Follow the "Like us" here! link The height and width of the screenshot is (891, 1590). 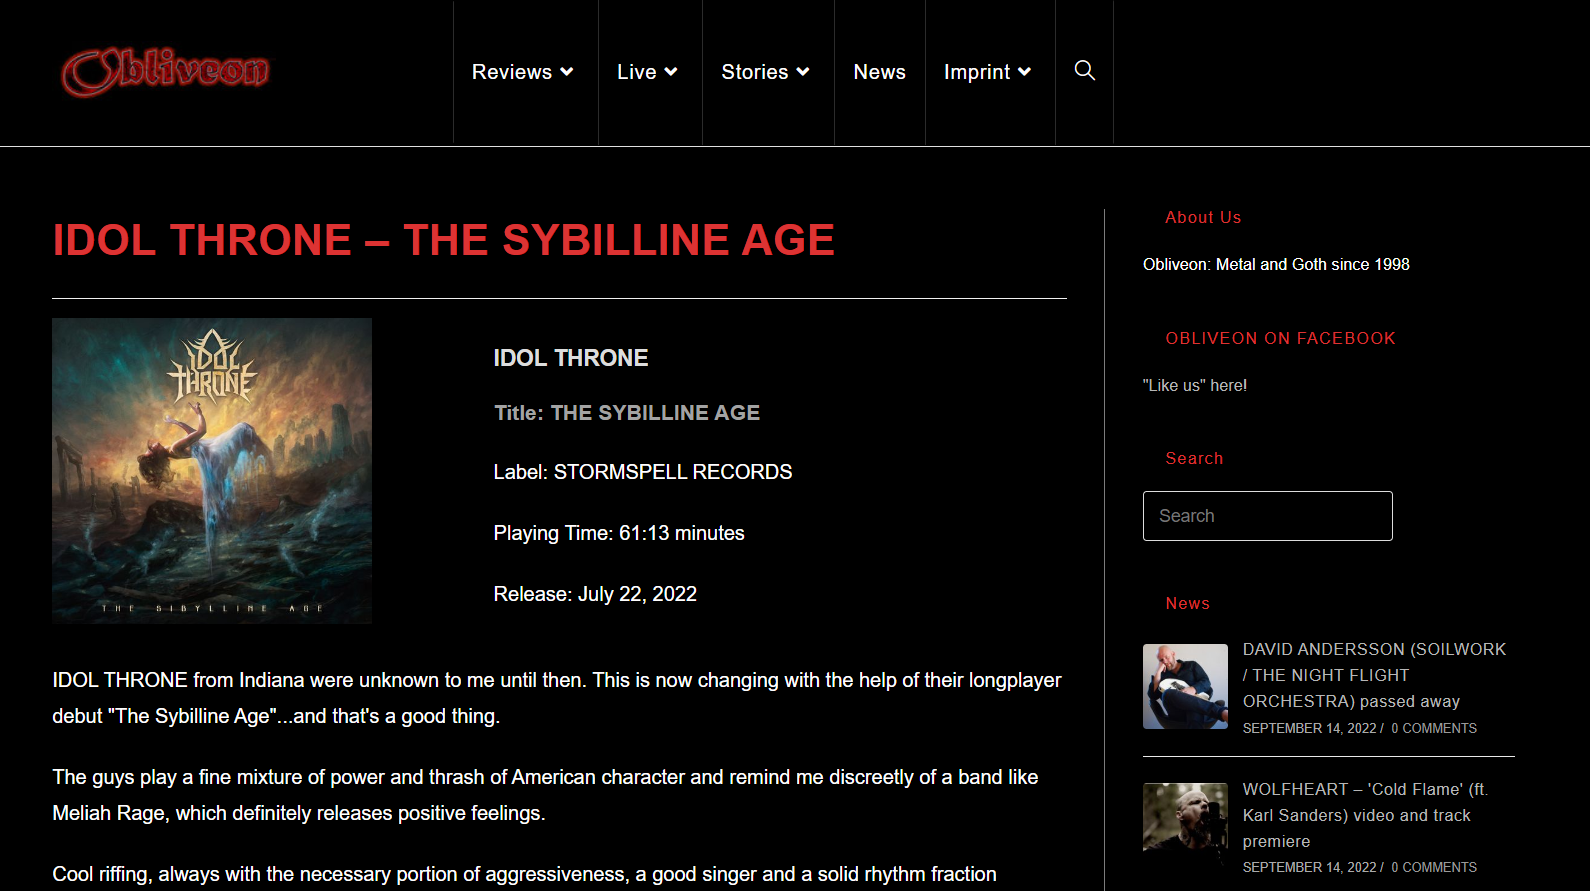[x=1195, y=385]
